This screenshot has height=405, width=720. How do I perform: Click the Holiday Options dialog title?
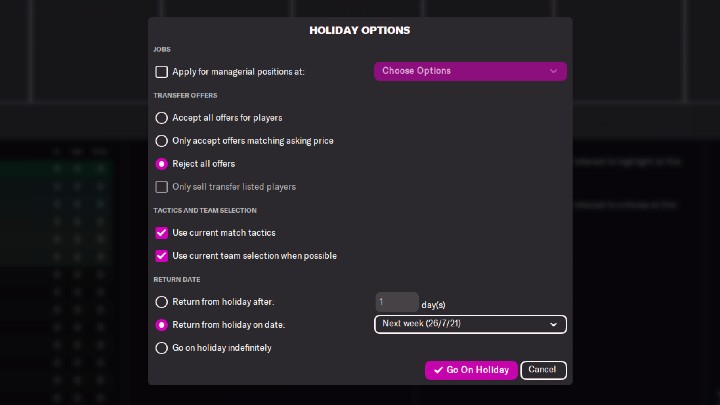(x=360, y=31)
